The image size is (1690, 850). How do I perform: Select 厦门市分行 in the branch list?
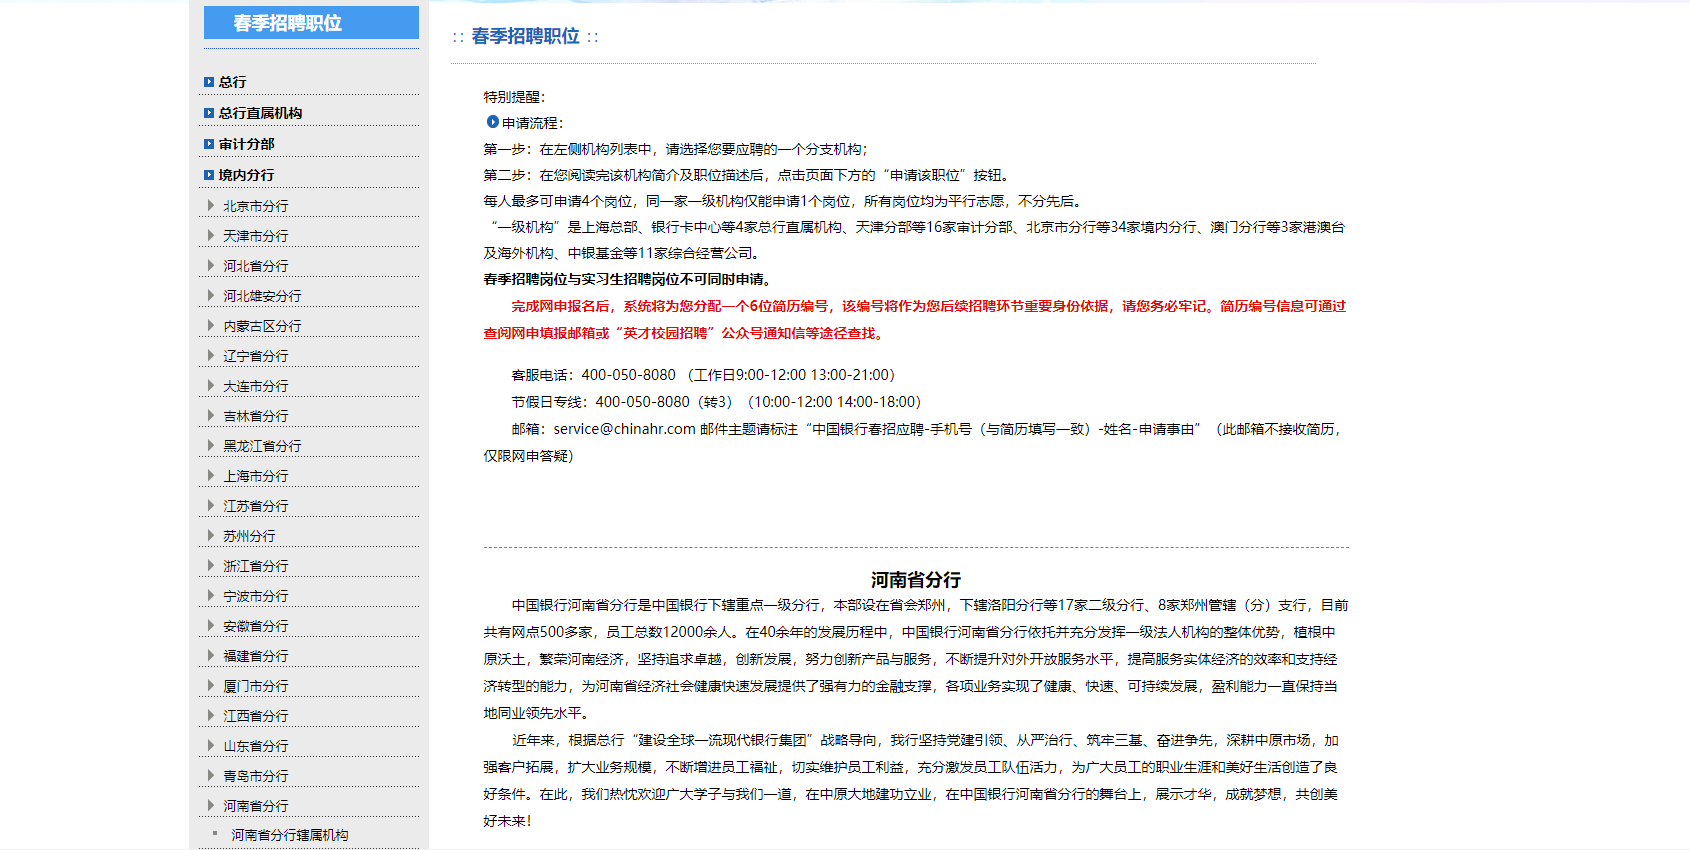point(255,686)
